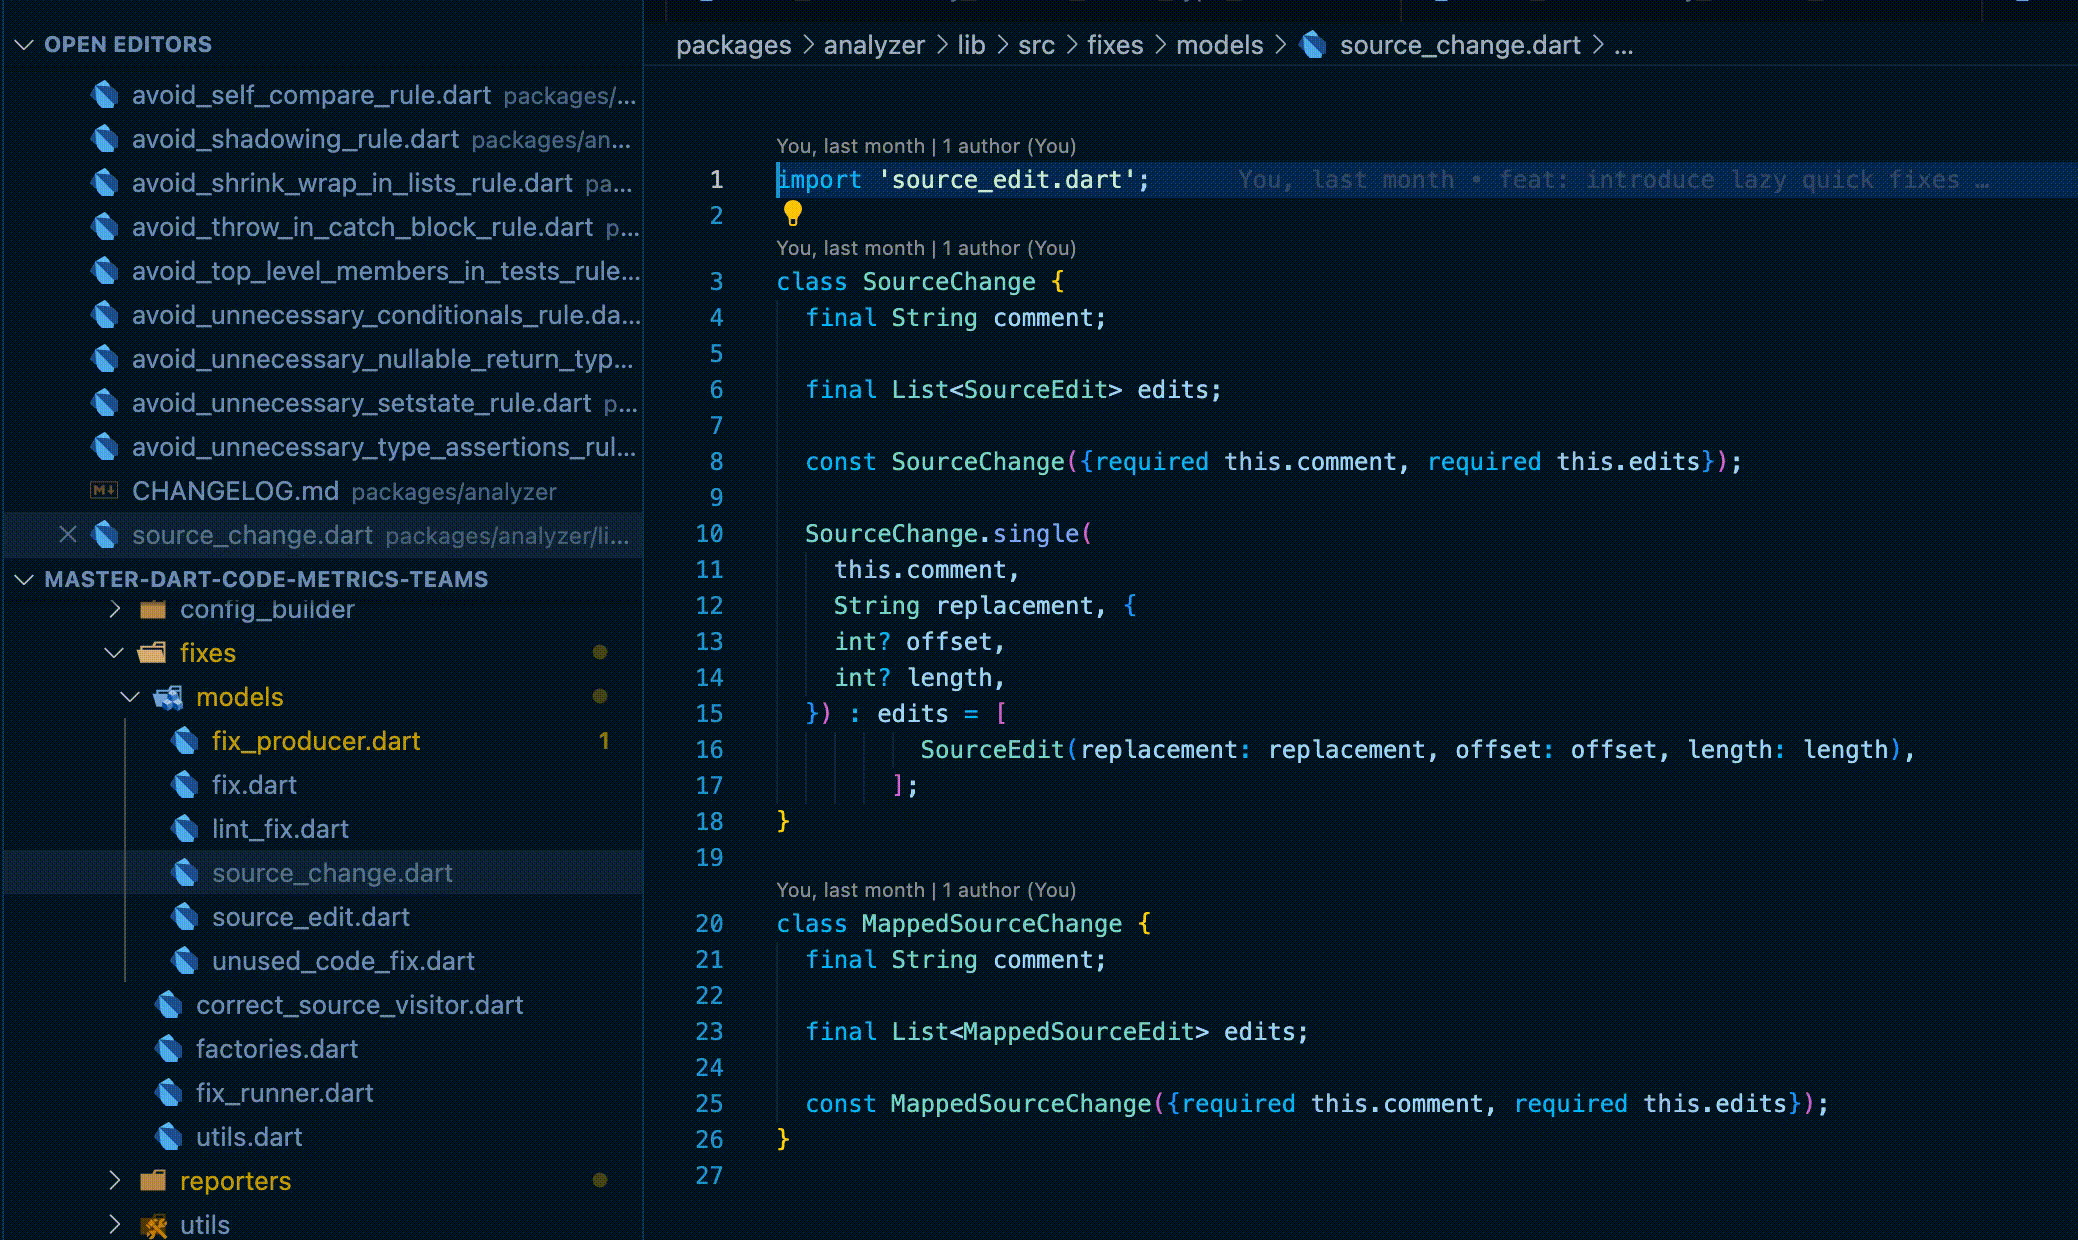Expand the utils folder chevron
This screenshot has width=2078, height=1240.
point(115,1225)
